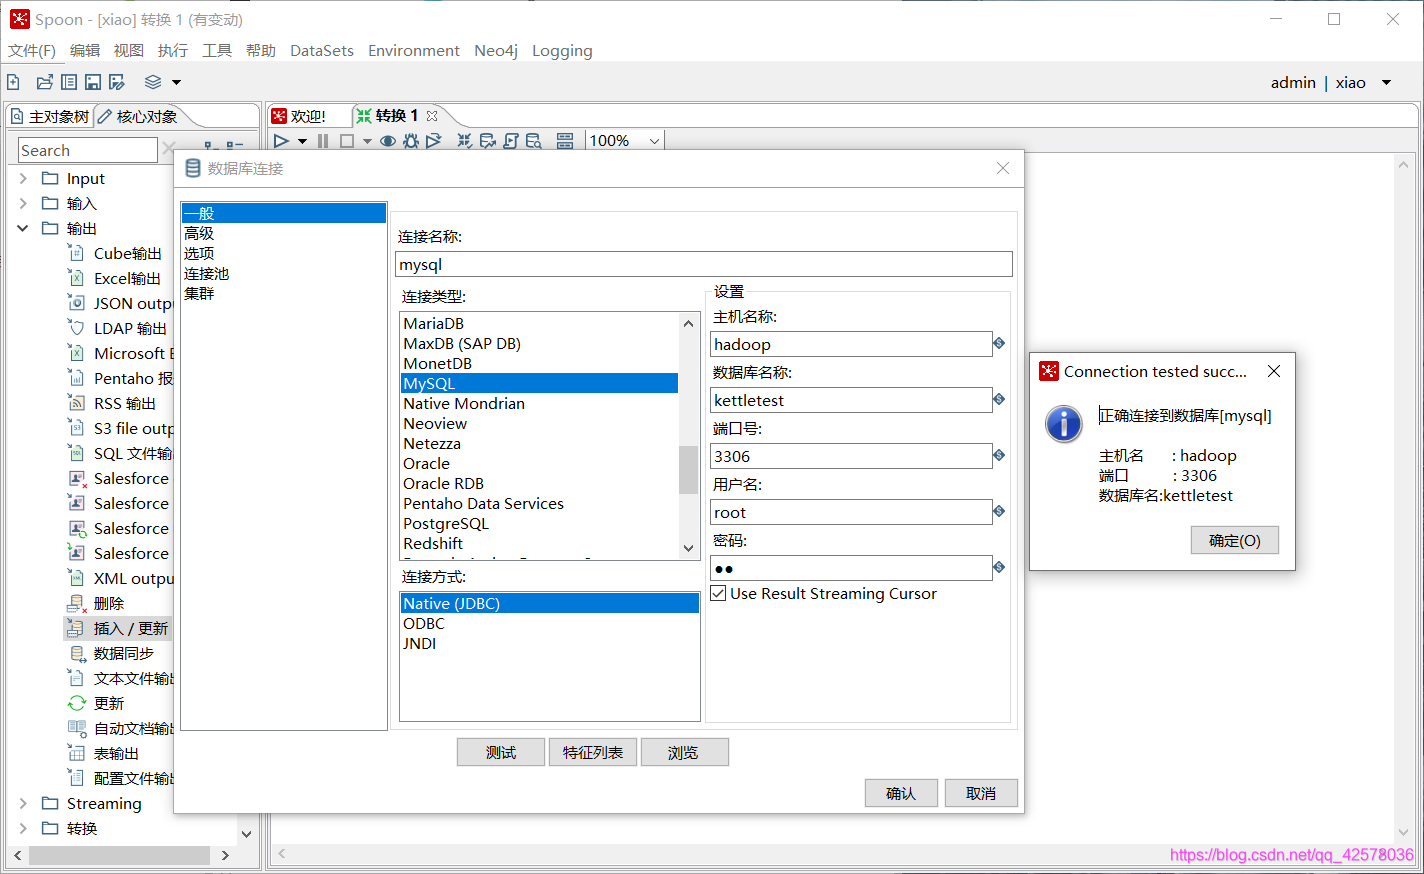
Task: Click the 确认 button
Action: pyautogui.click(x=901, y=793)
